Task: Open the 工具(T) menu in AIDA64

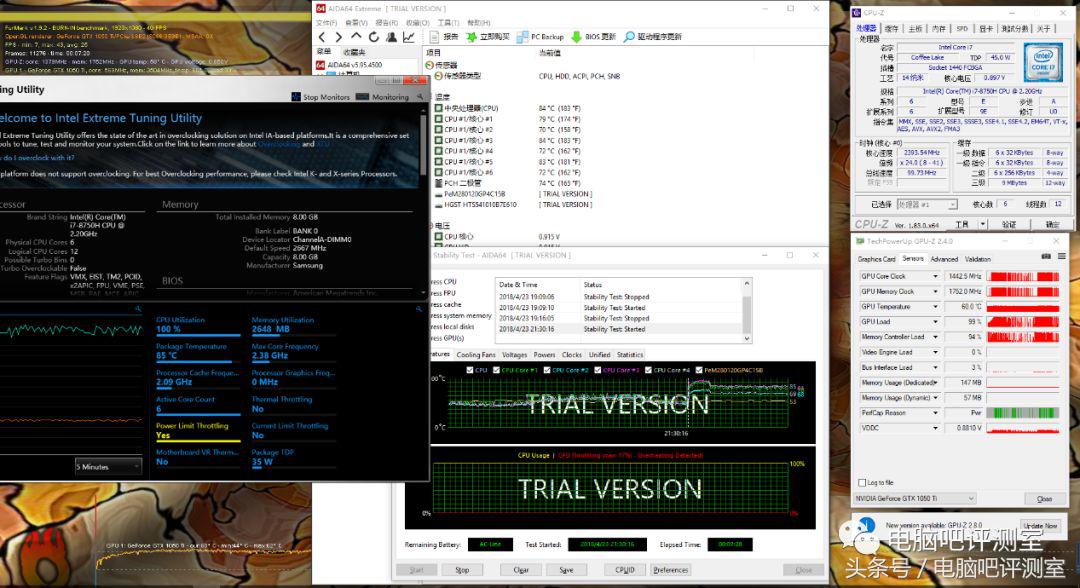Action: 448,23
